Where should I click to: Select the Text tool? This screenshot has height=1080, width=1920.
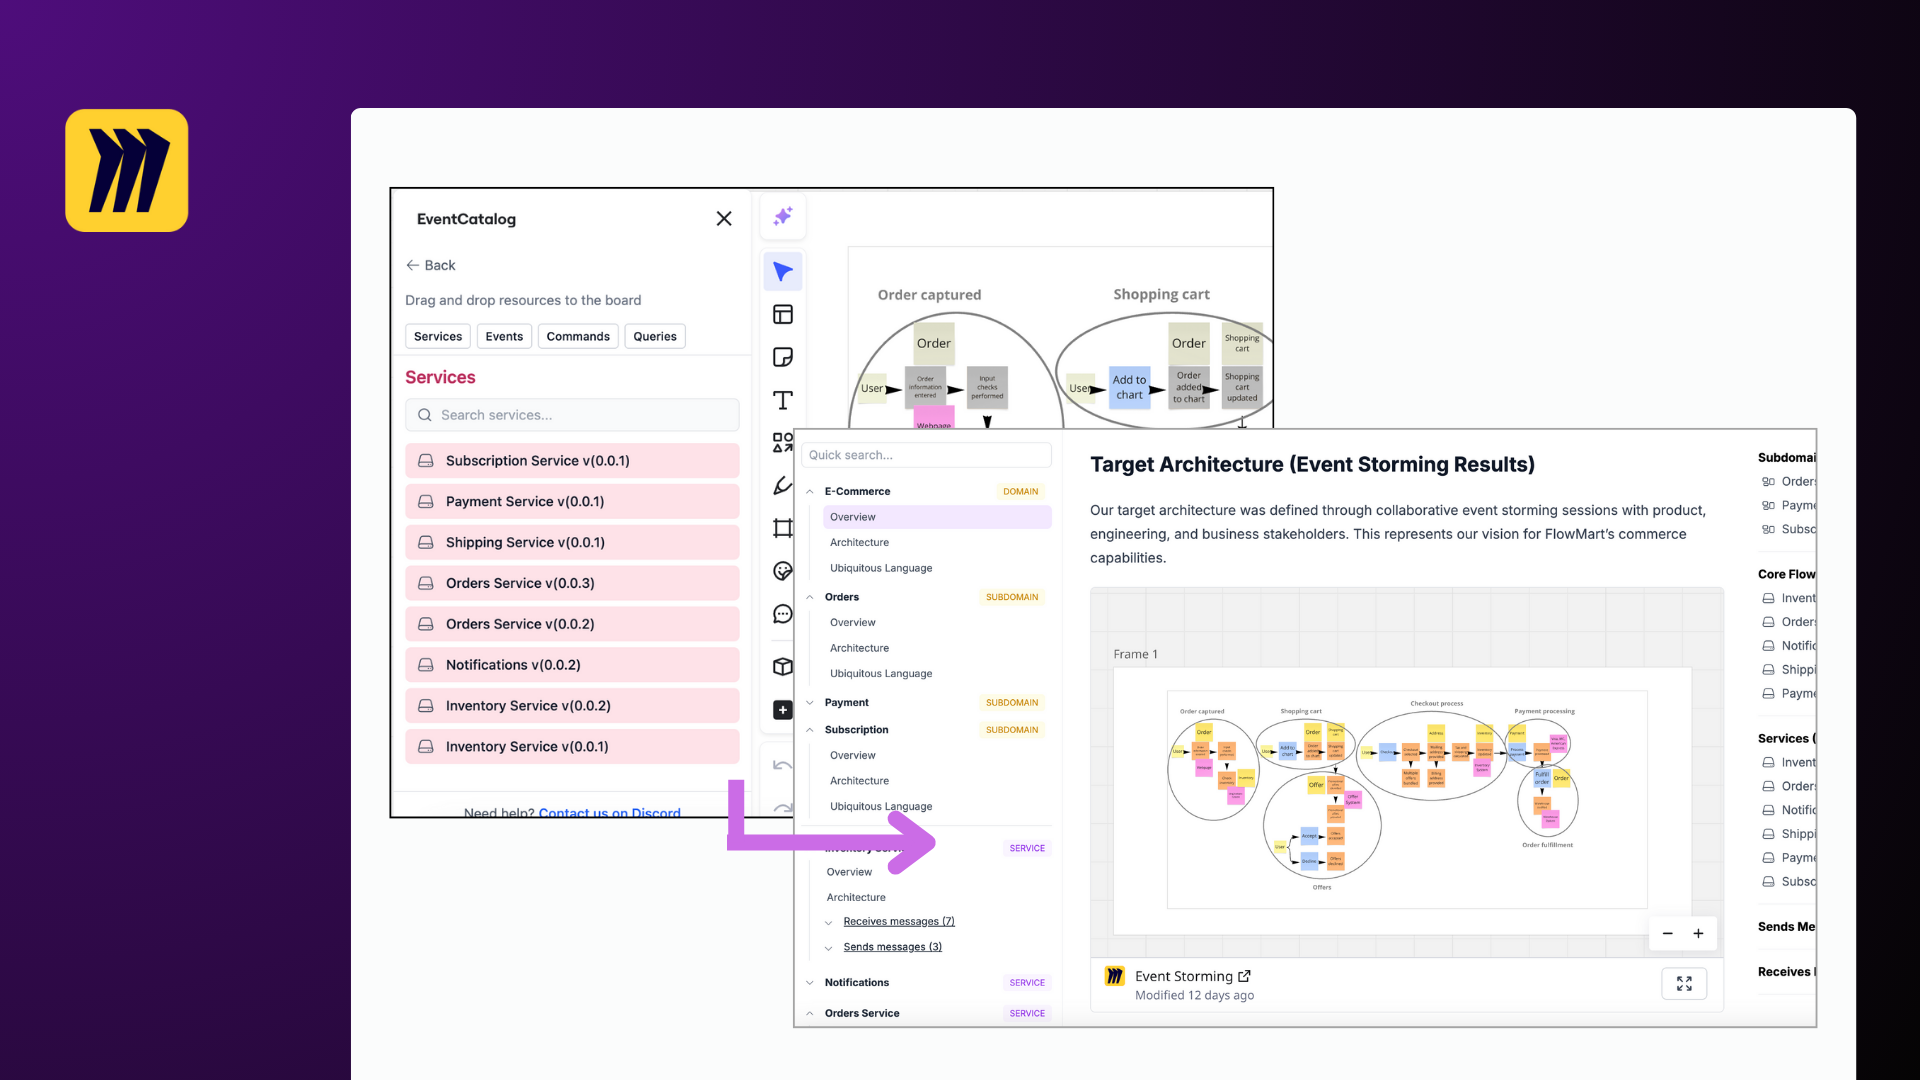tap(783, 400)
